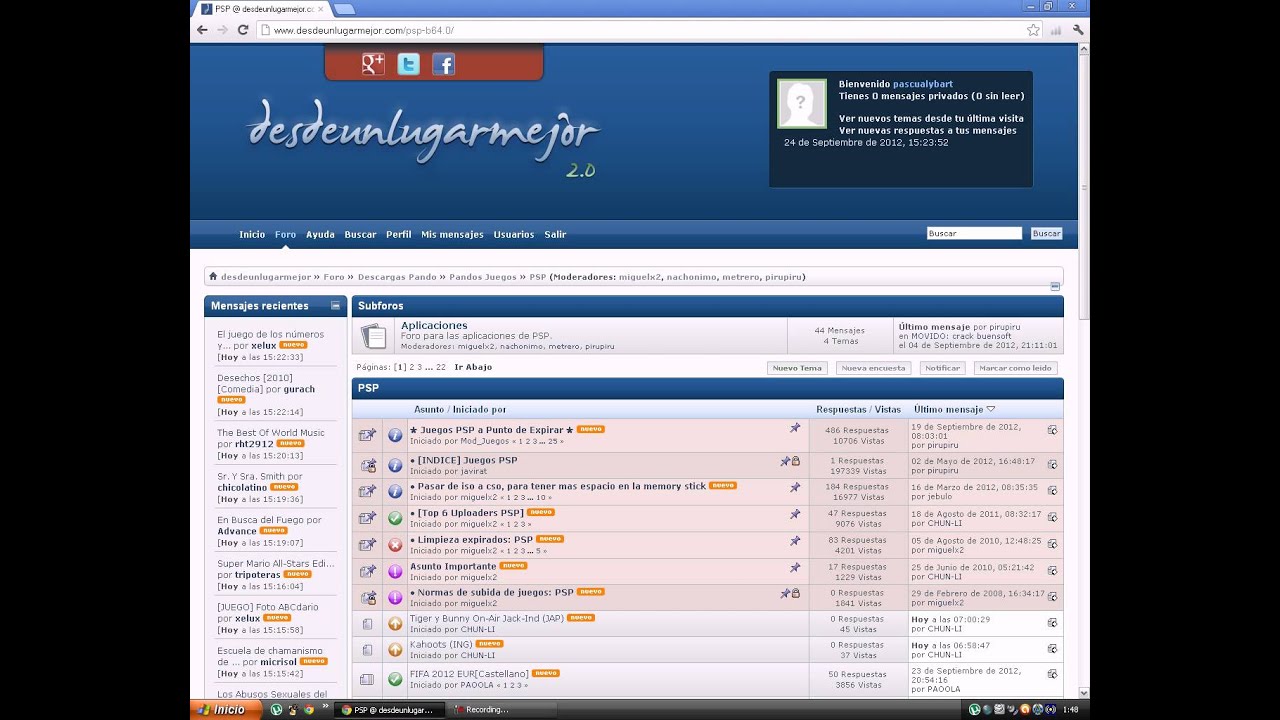This screenshot has height=720, width=1280.
Task: Go to last post of Asunto Importante topic
Action: coord(1052,570)
